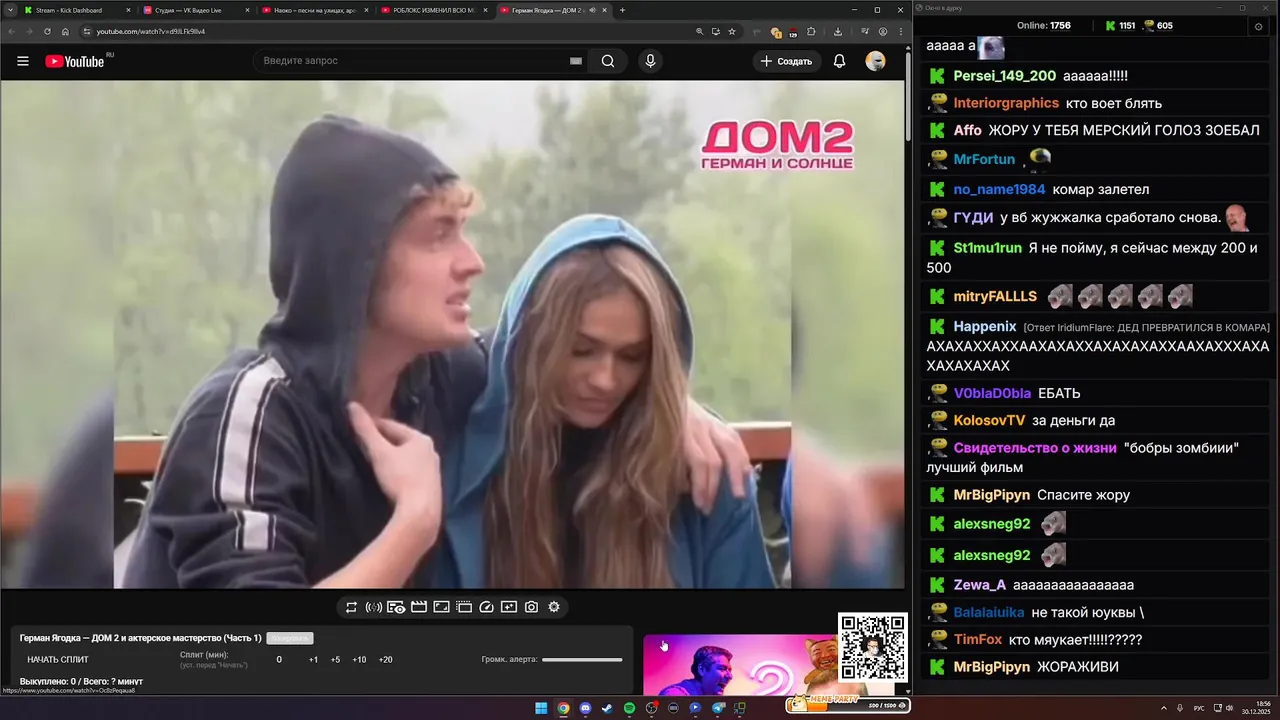Reload the page in Chrome
Image resolution: width=1280 pixels, height=720 pixels.
[46, 31]
